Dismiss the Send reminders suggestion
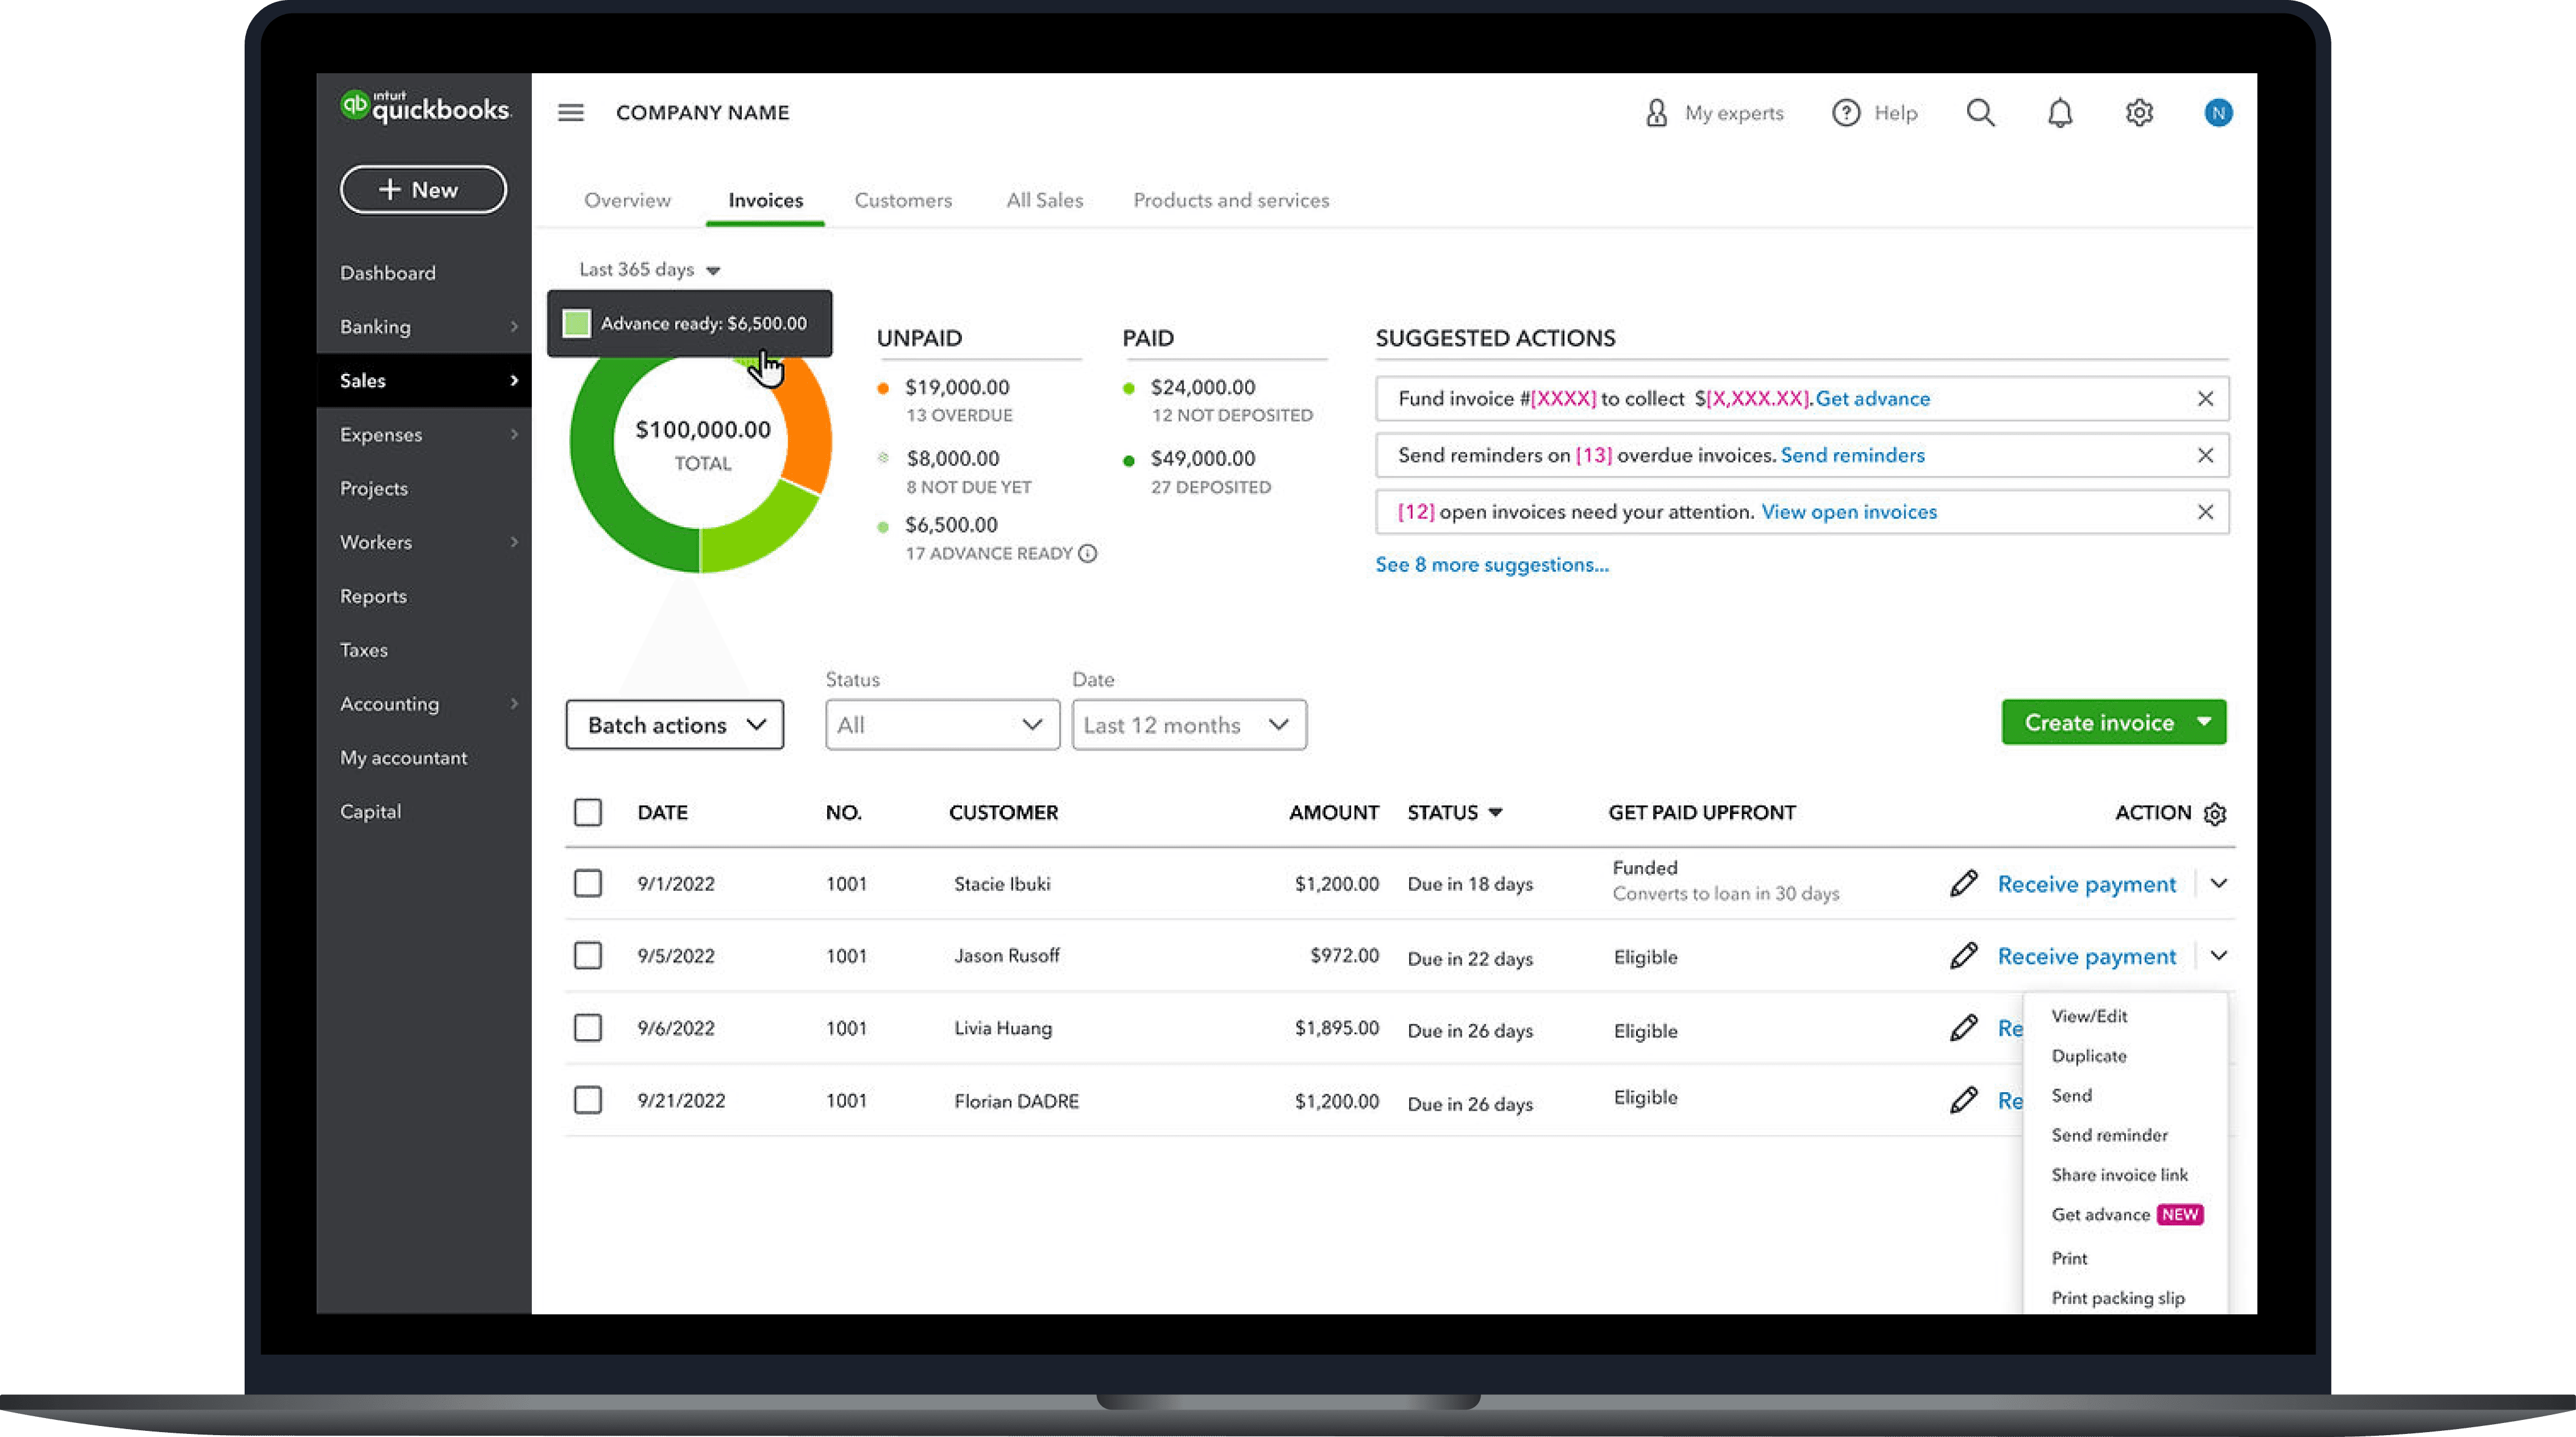This screenshot has height=1437, width=2576. (2204, 456)
